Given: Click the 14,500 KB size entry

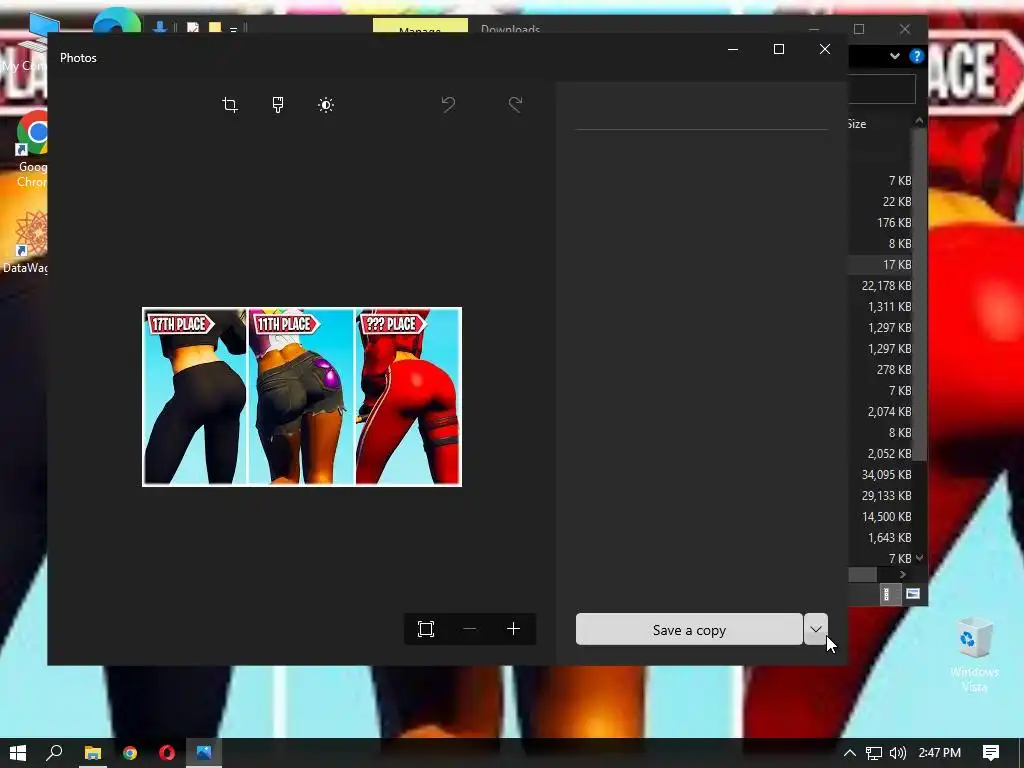Looking at the screenshot, I should (x=886, y=517).
